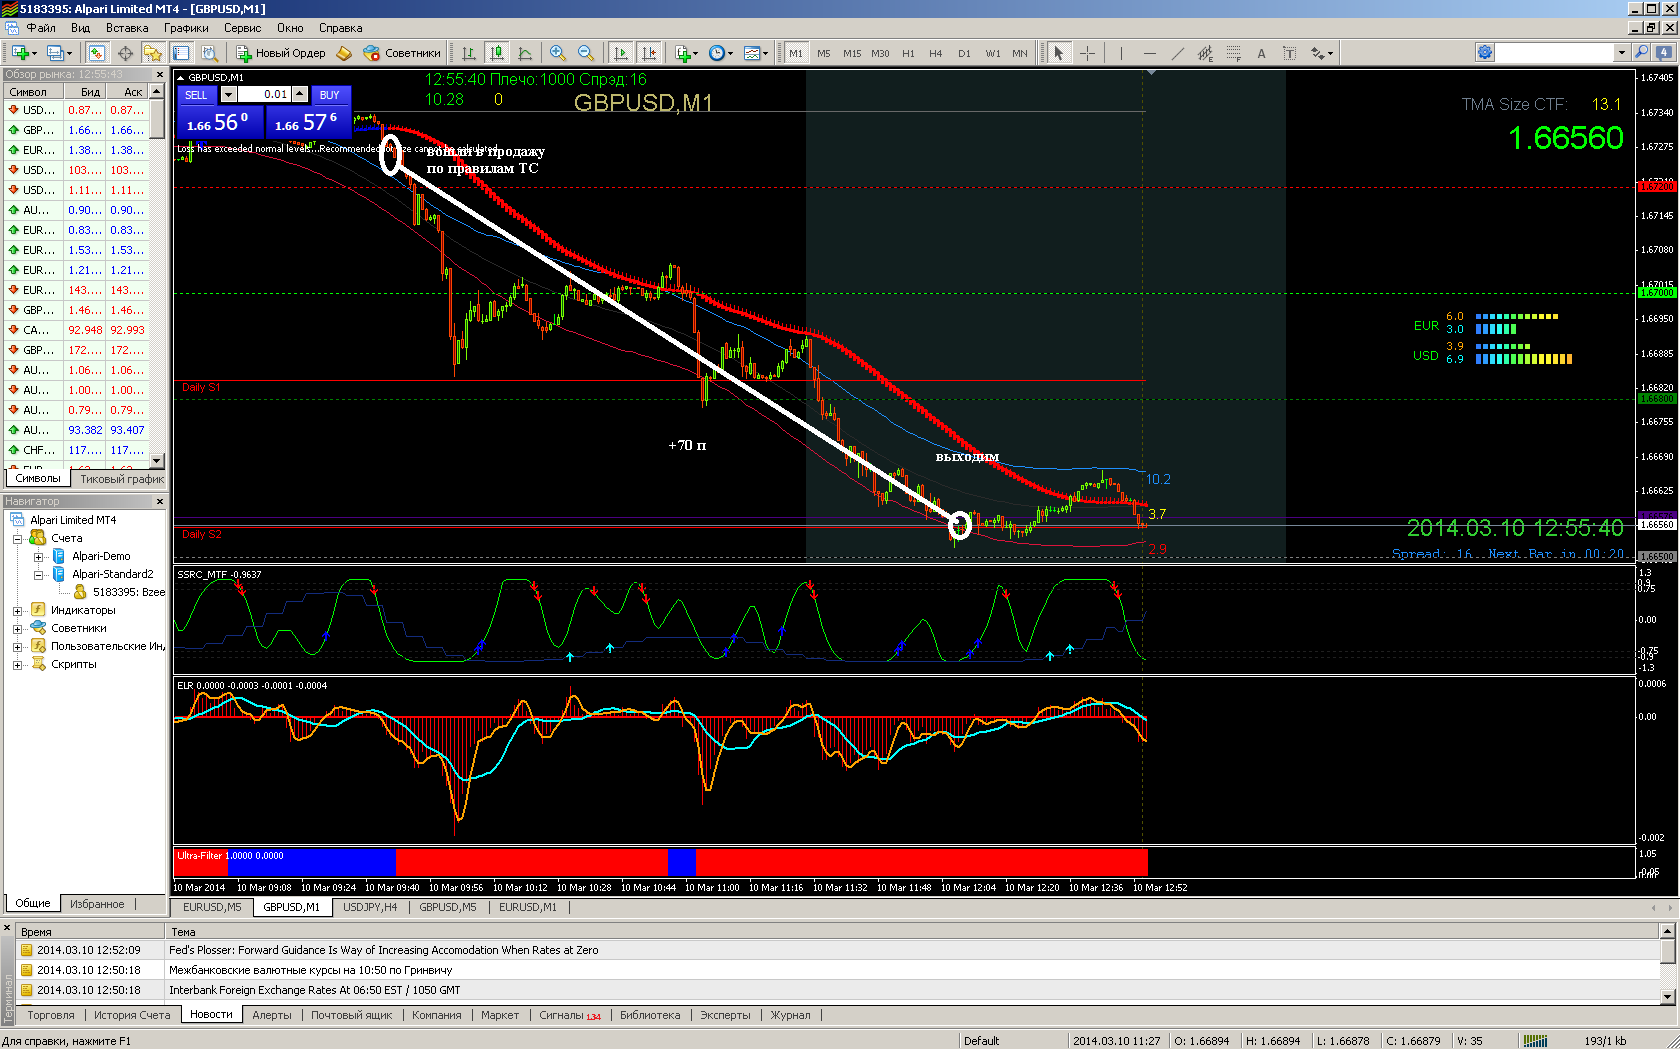Click the BUY button on chart
Screen dimensions: 1680x1050
point(330,95)
